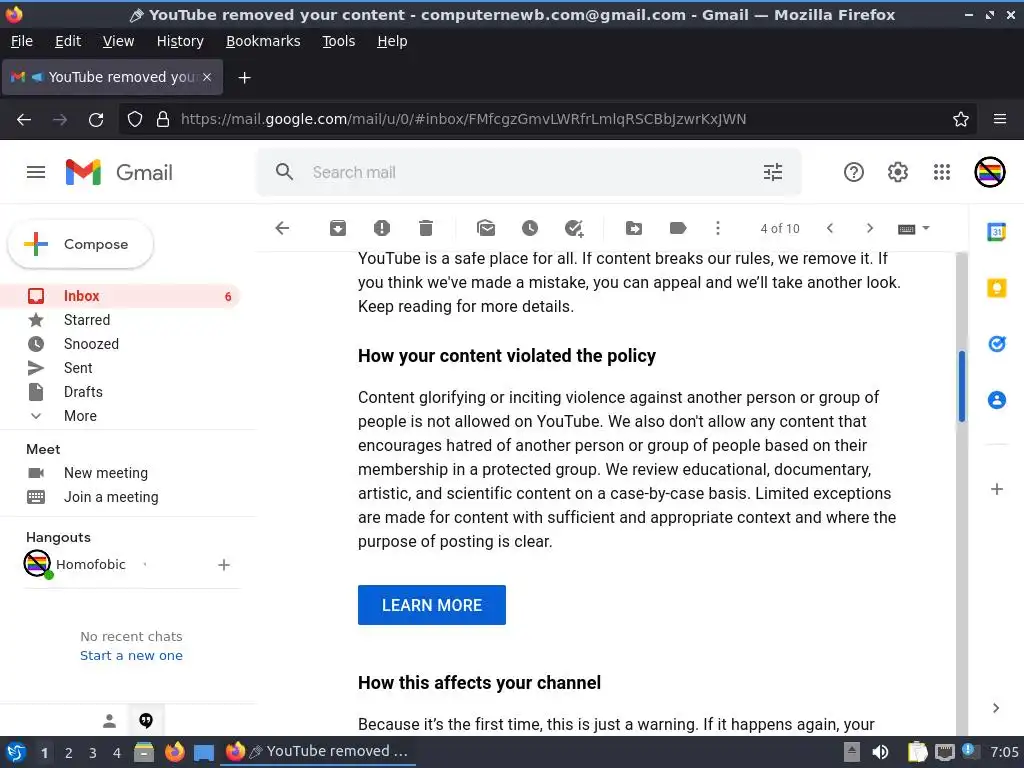Screen dimensions: 1024x768
Task: Open Gmail support help icon
Action: point(854,172)
